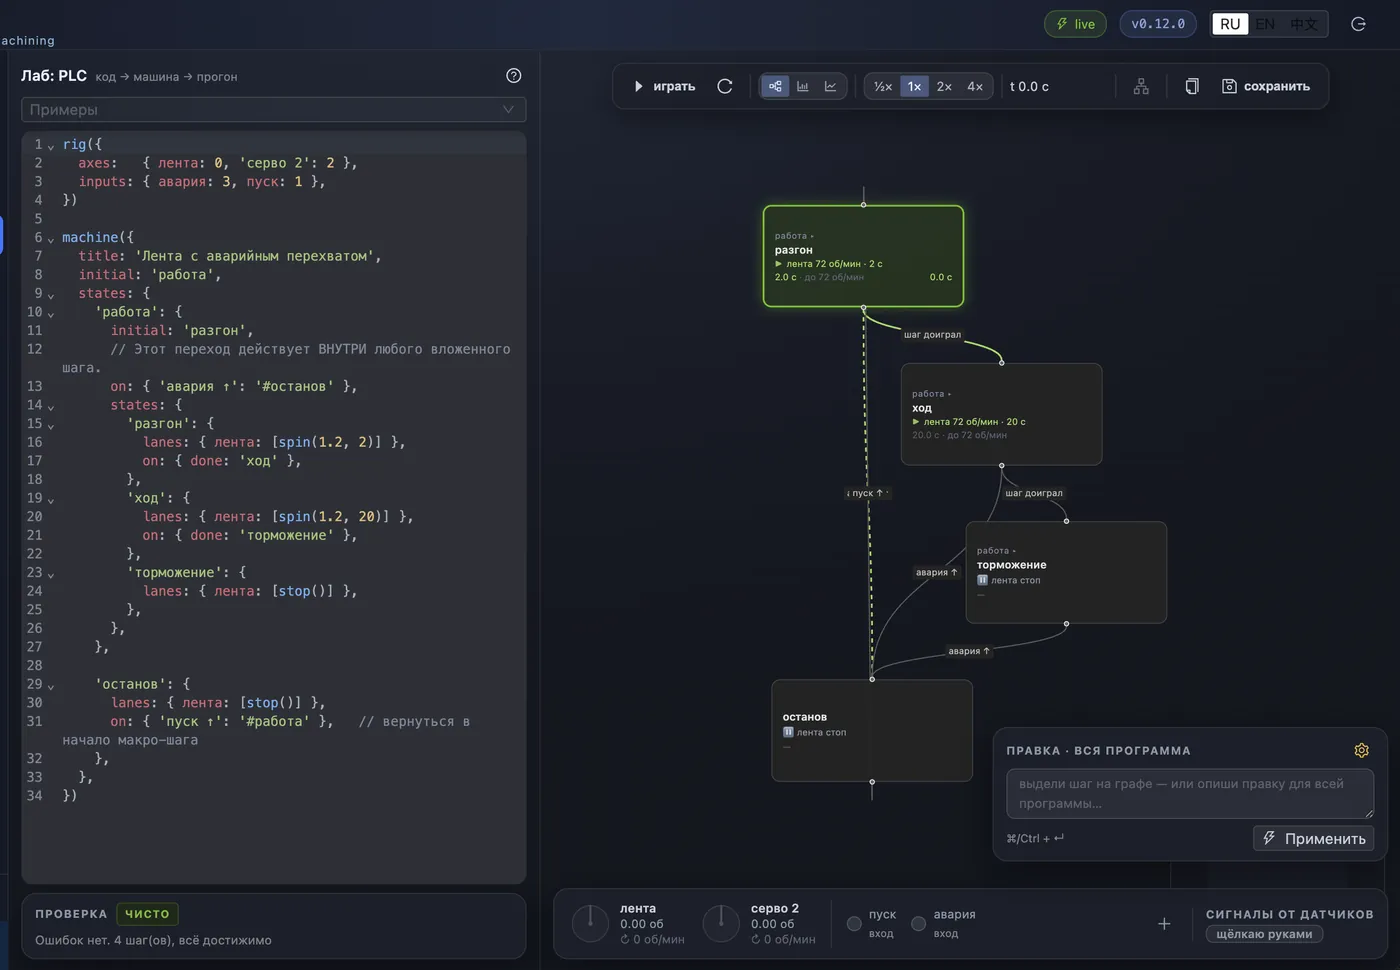Collapse code fold at line 14 states

coord(51,407)
